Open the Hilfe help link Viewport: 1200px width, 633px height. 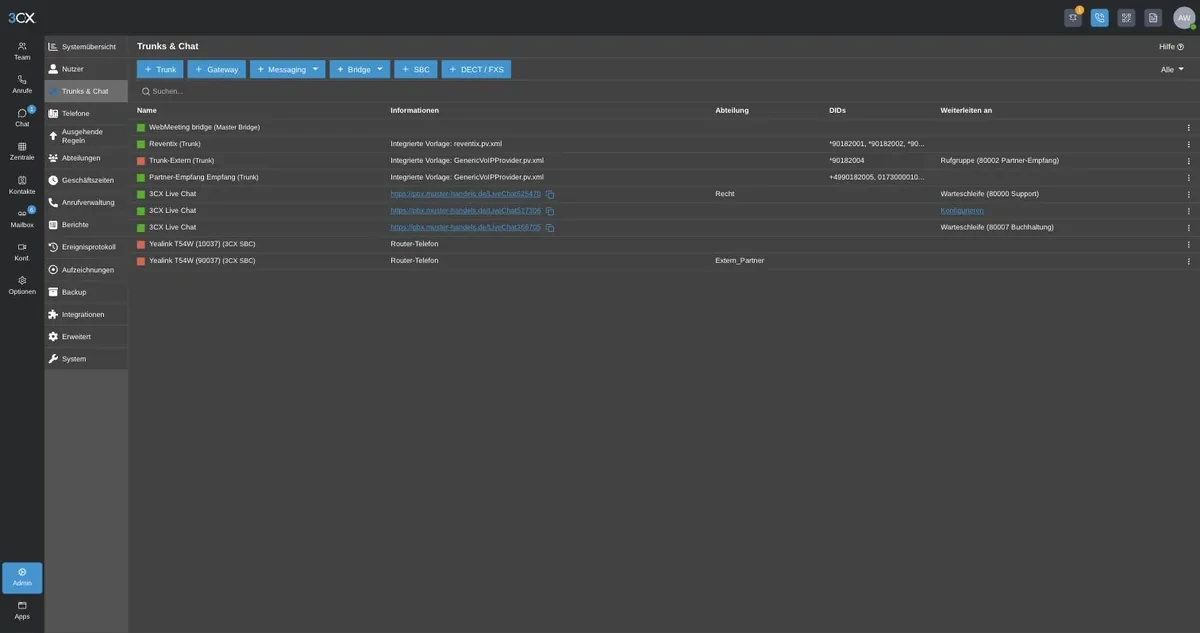[x=1171, y=47]
